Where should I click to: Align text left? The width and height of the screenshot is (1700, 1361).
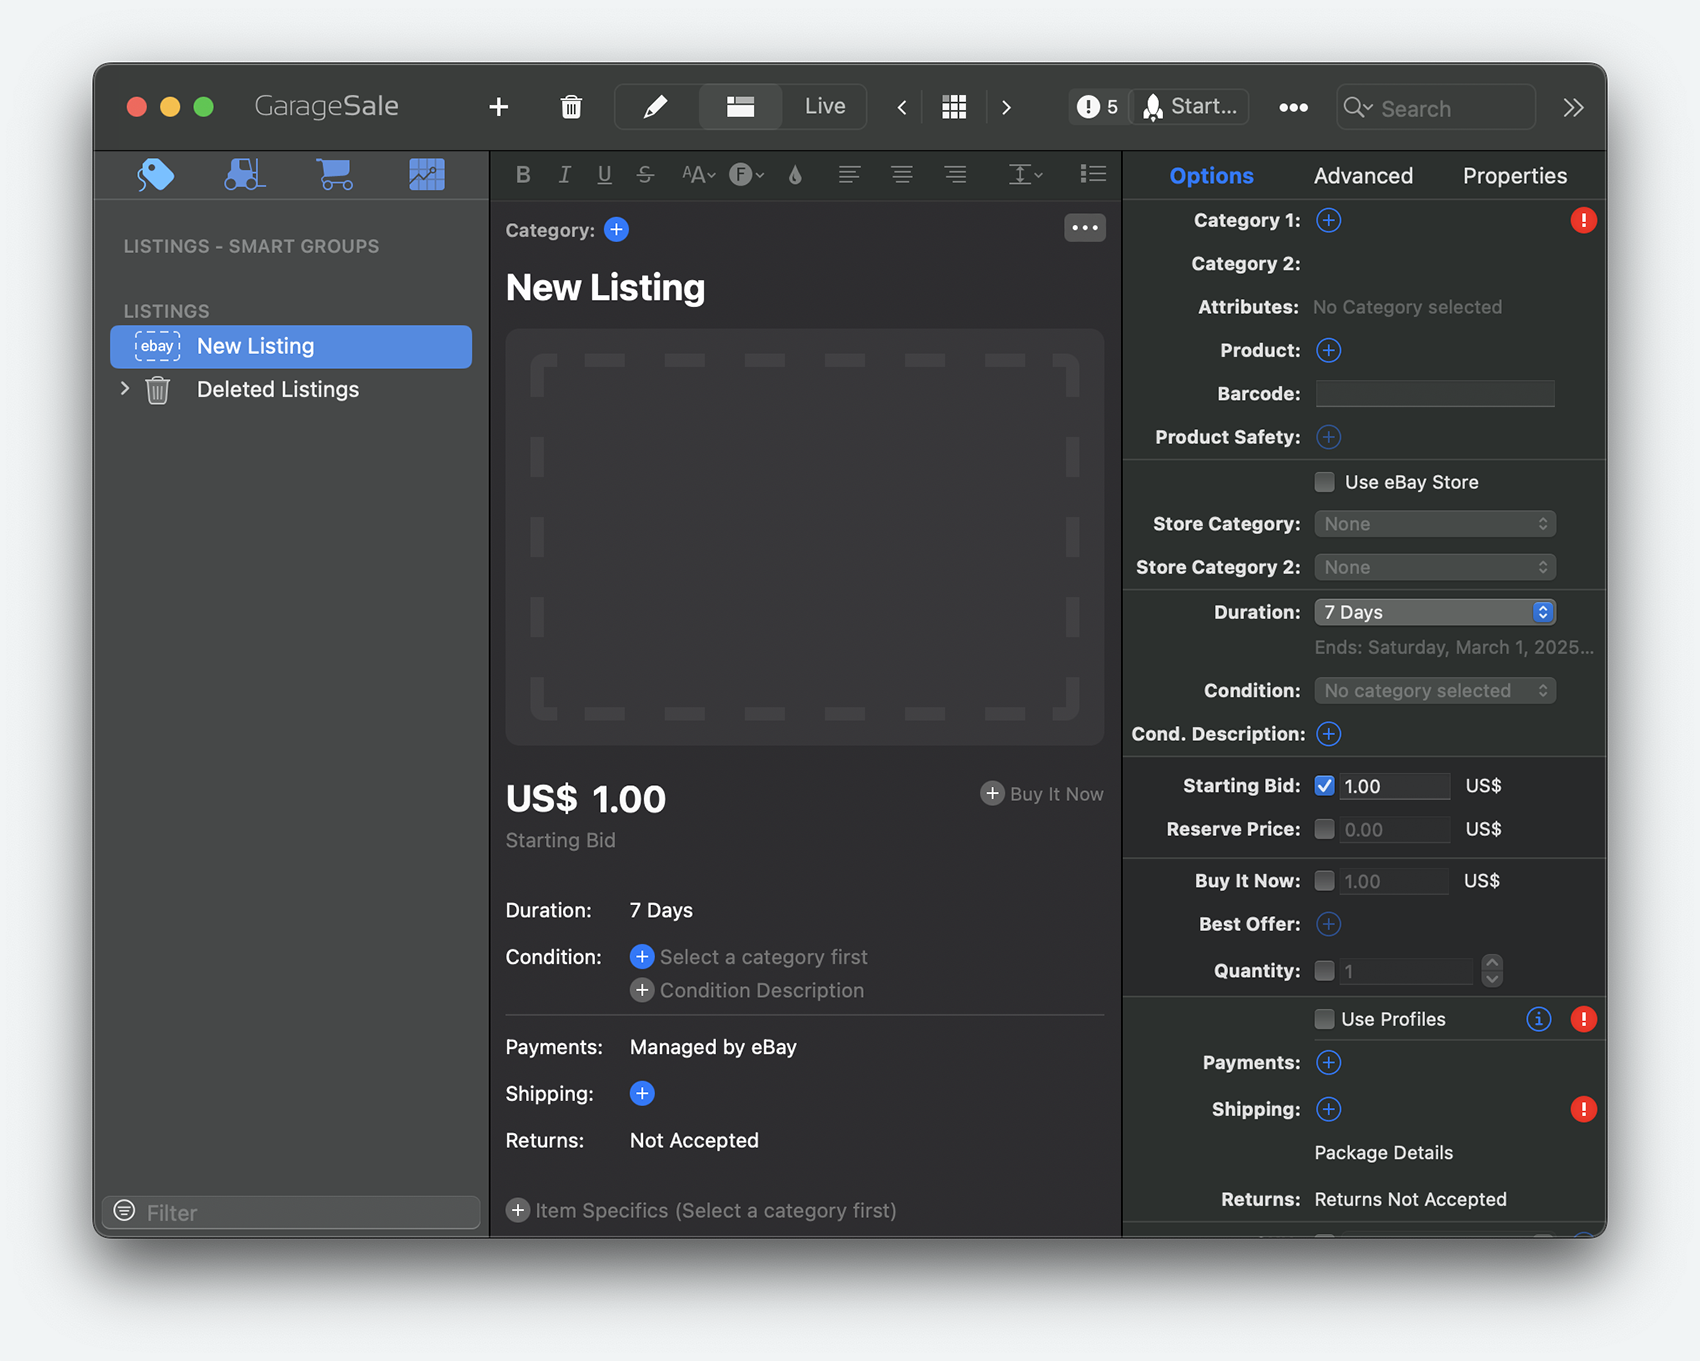(849, 175)
